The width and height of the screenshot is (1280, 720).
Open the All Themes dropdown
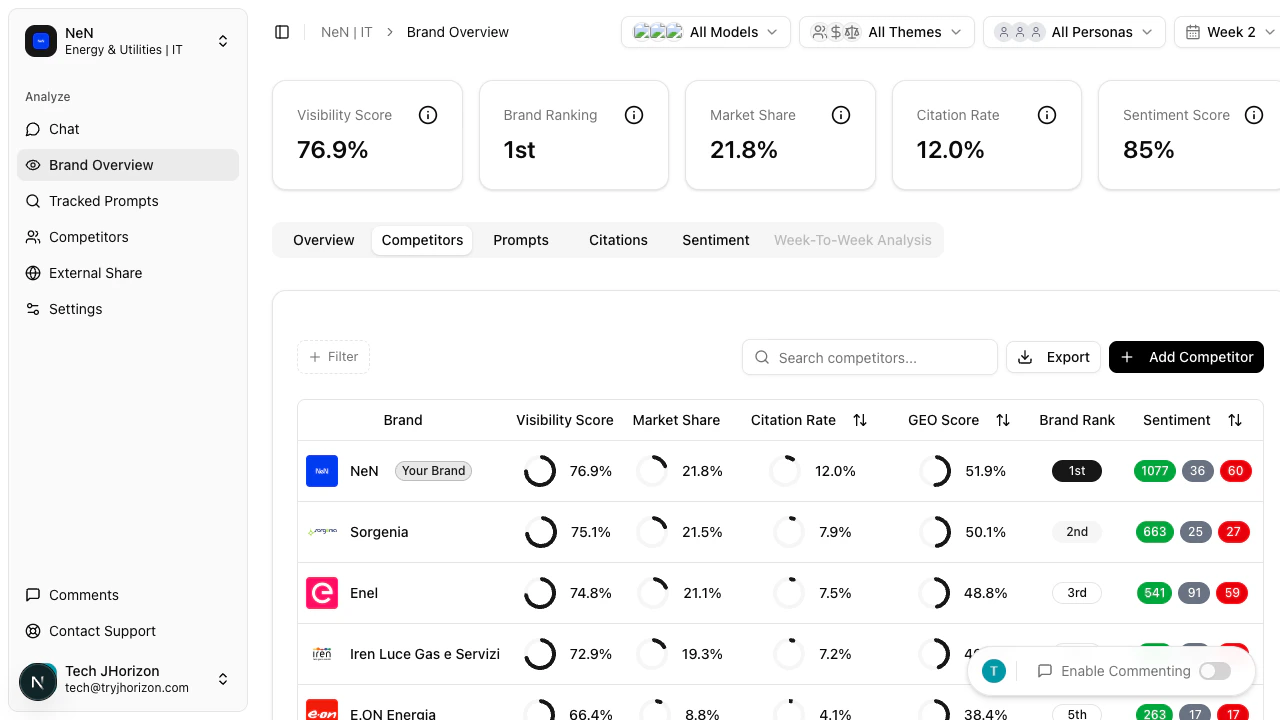[887, 32]
